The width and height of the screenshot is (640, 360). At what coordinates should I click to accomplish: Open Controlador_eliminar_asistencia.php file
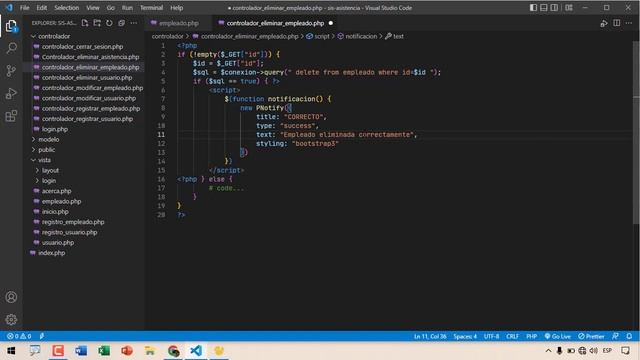[x=91, y=57]
